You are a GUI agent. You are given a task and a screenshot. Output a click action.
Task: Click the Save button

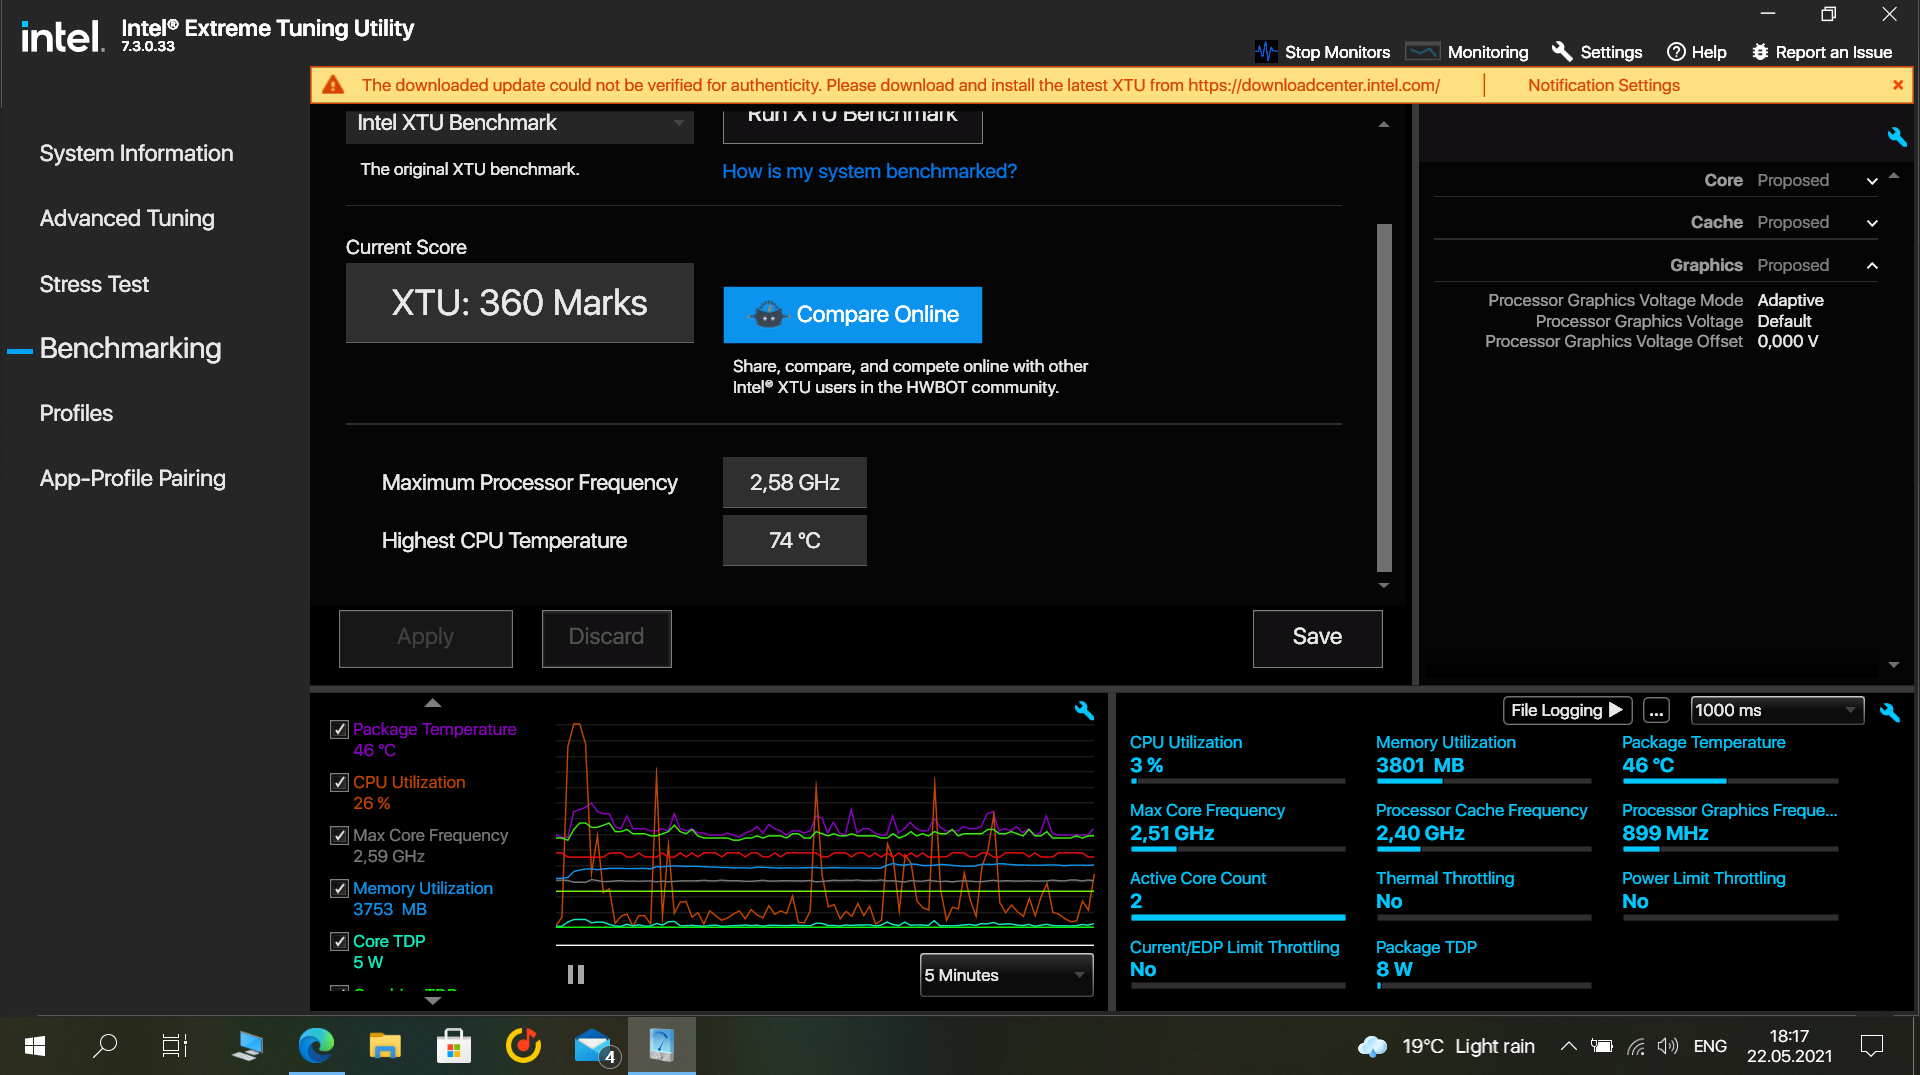[x=1317, y=638]
